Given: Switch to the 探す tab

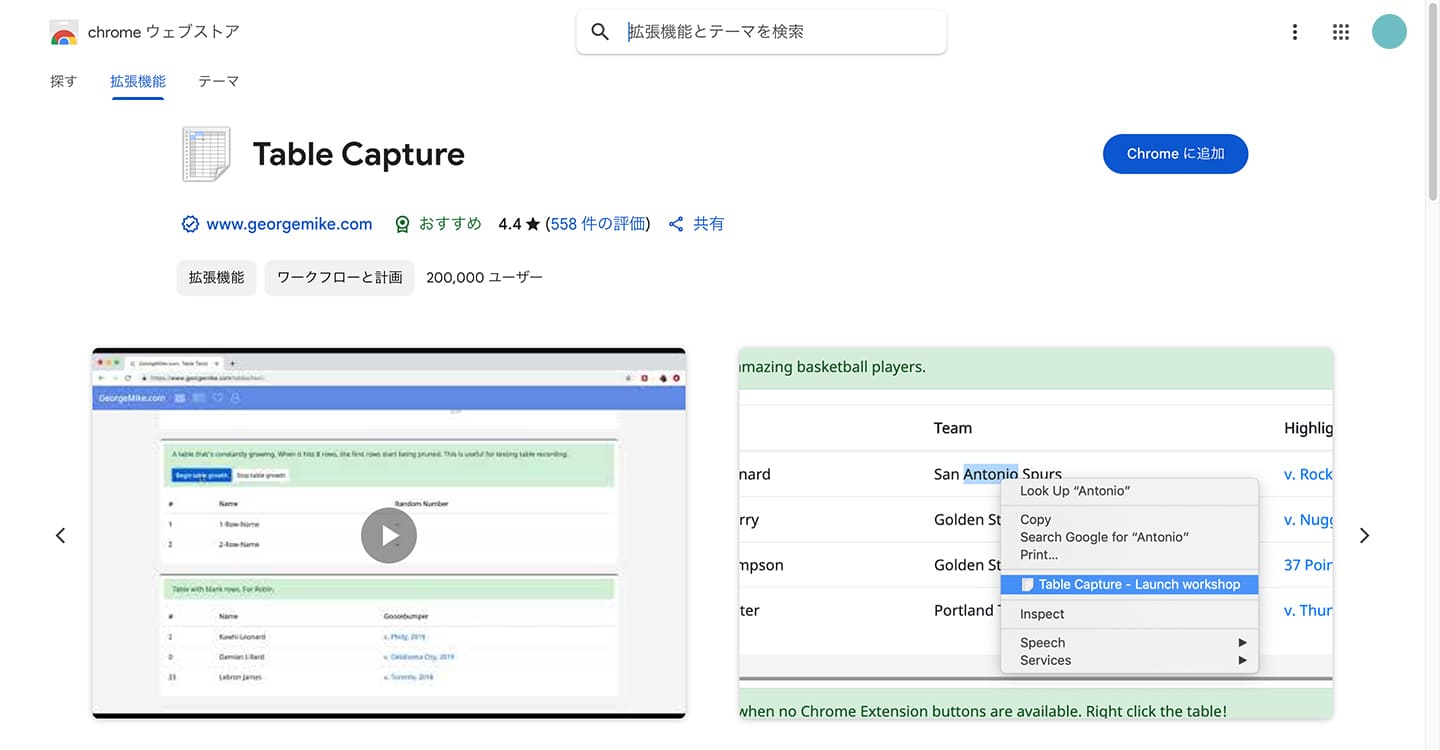Looking at the screenshot, I should tap(63, 81).
